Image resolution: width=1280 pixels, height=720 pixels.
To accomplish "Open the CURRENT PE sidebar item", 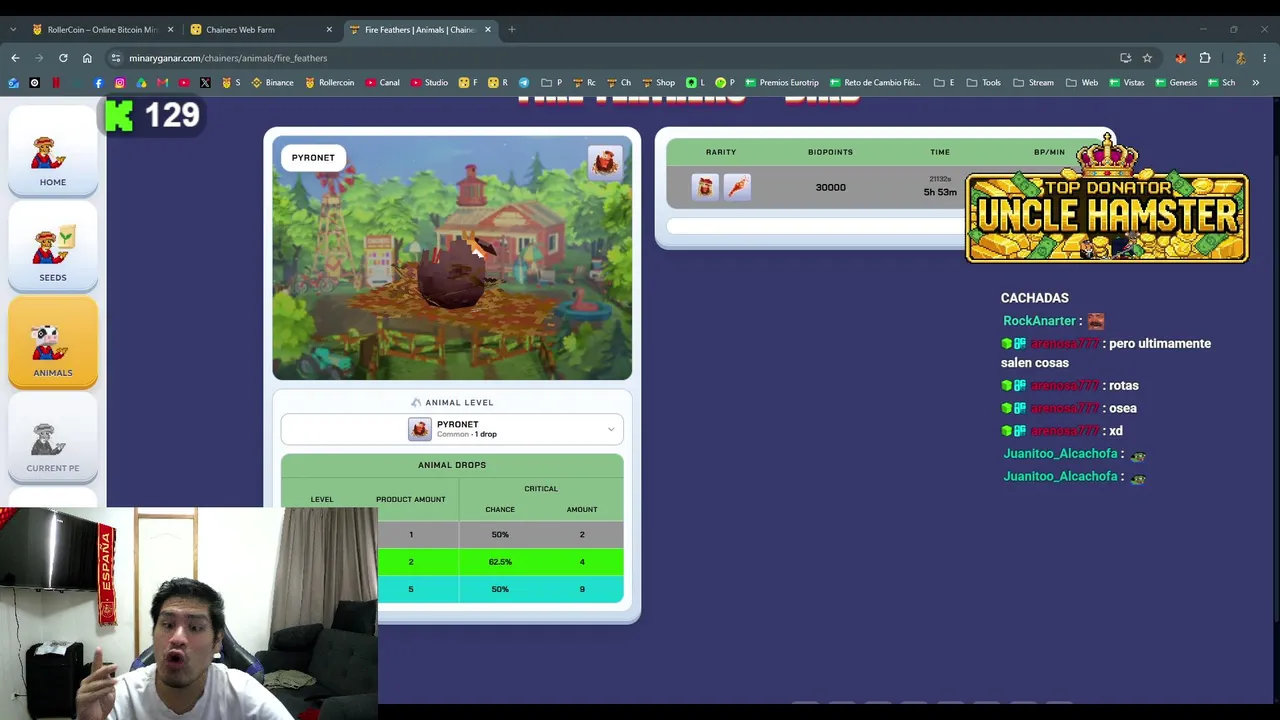I will [x=53, y=438].
